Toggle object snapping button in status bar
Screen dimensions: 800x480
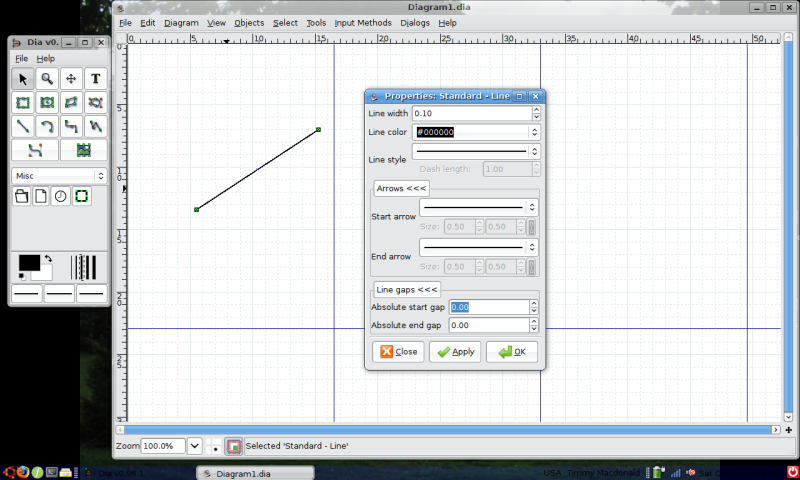pos(233,446)
